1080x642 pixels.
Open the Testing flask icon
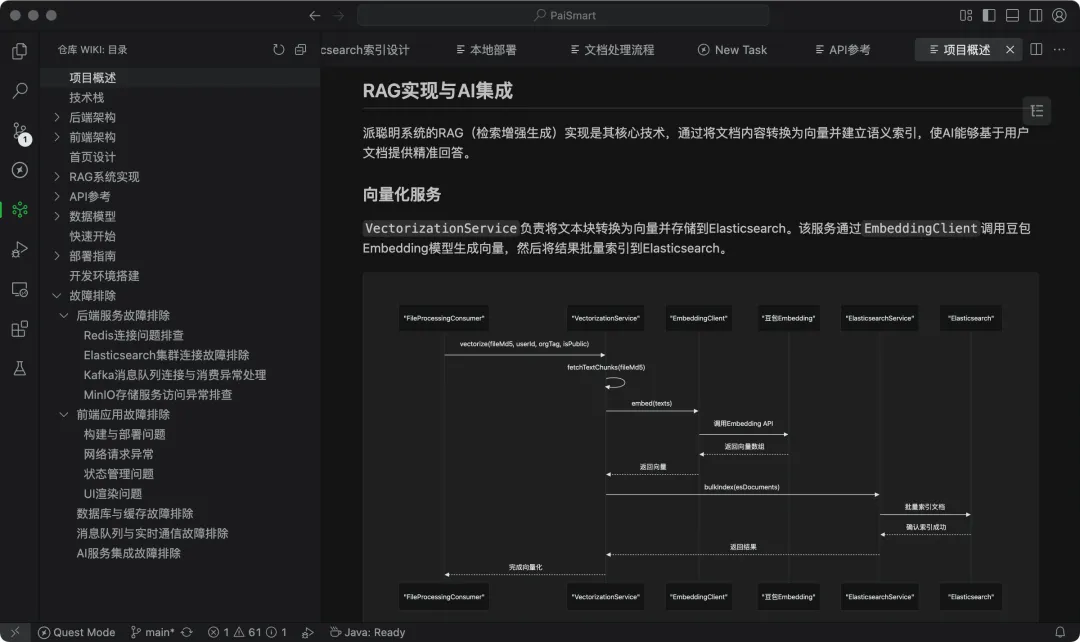coord(20,369)
